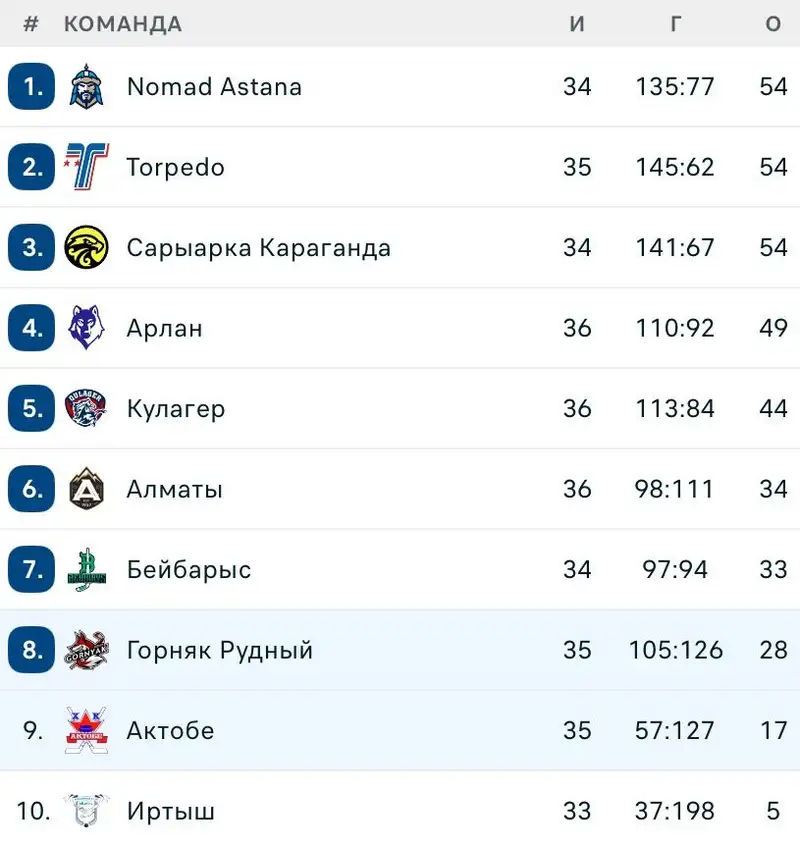Image resolution: width=800 pixels, height=841 pixels.
Task: Click the Иртыш team logo
Action: 86,810
